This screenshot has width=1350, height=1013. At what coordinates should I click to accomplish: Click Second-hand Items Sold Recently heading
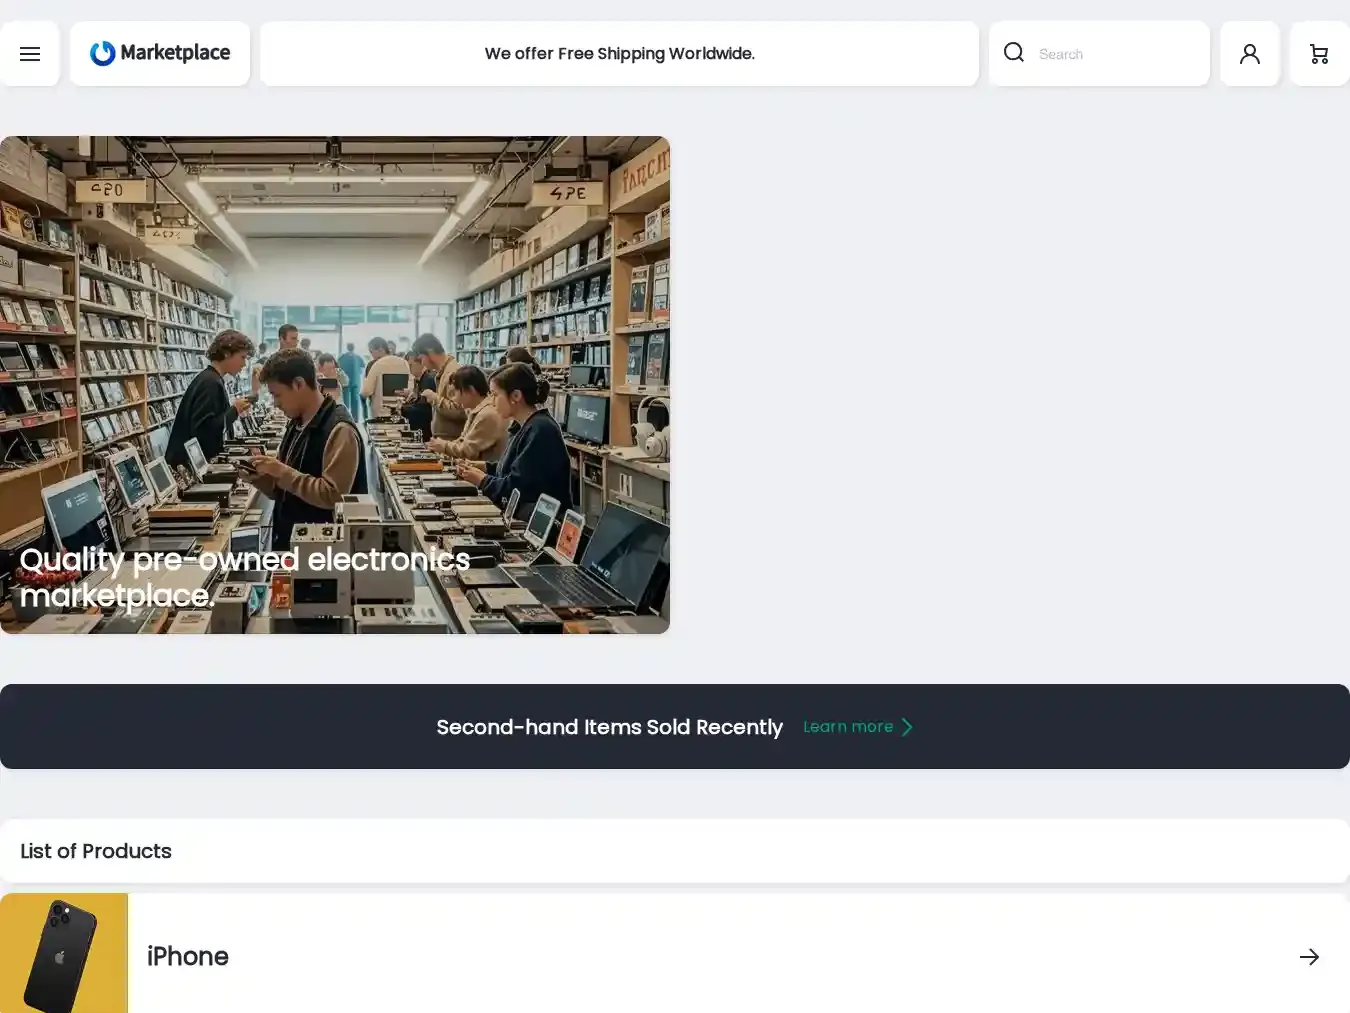click(609, 727)
